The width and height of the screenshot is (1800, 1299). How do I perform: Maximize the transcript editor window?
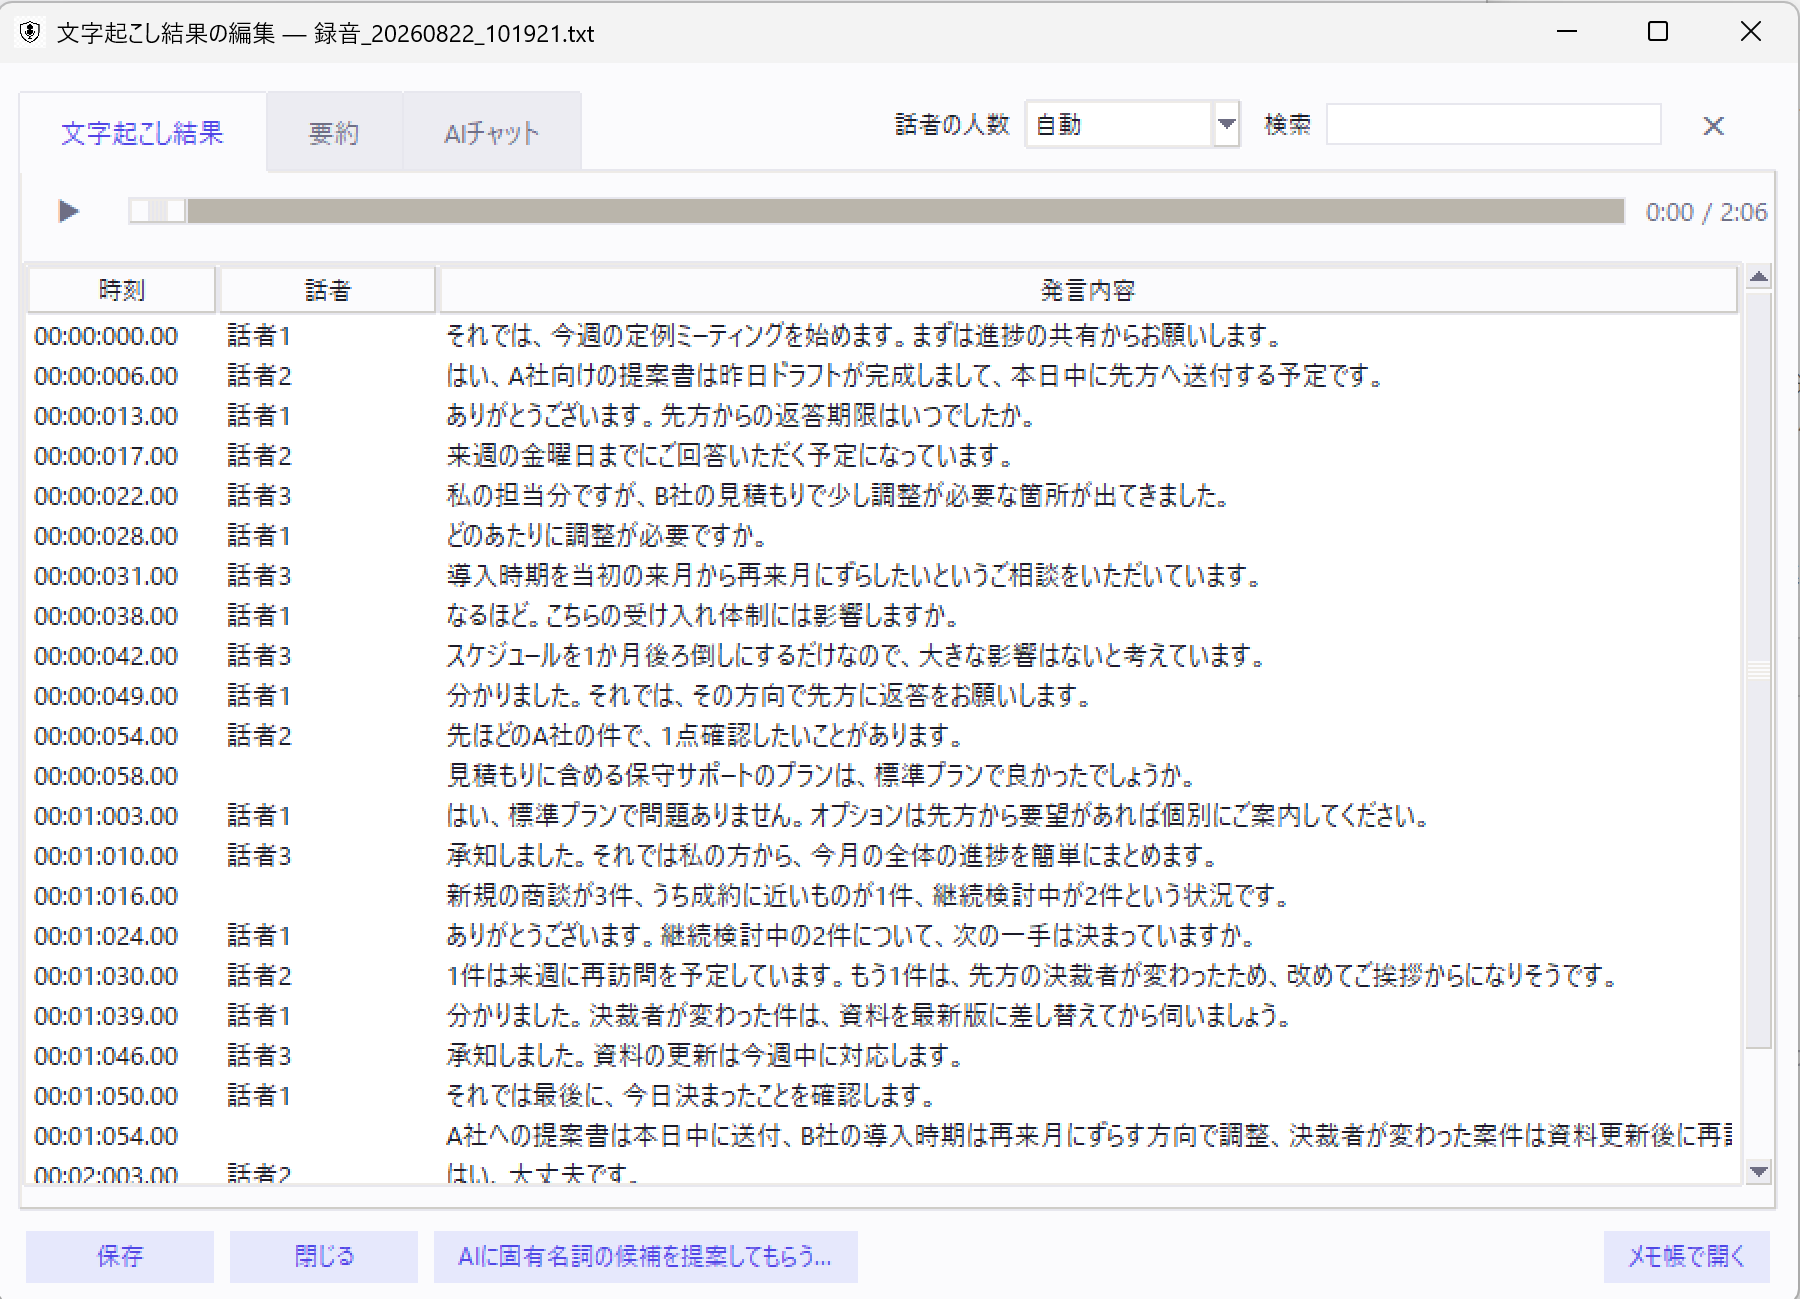(1658, 32)
